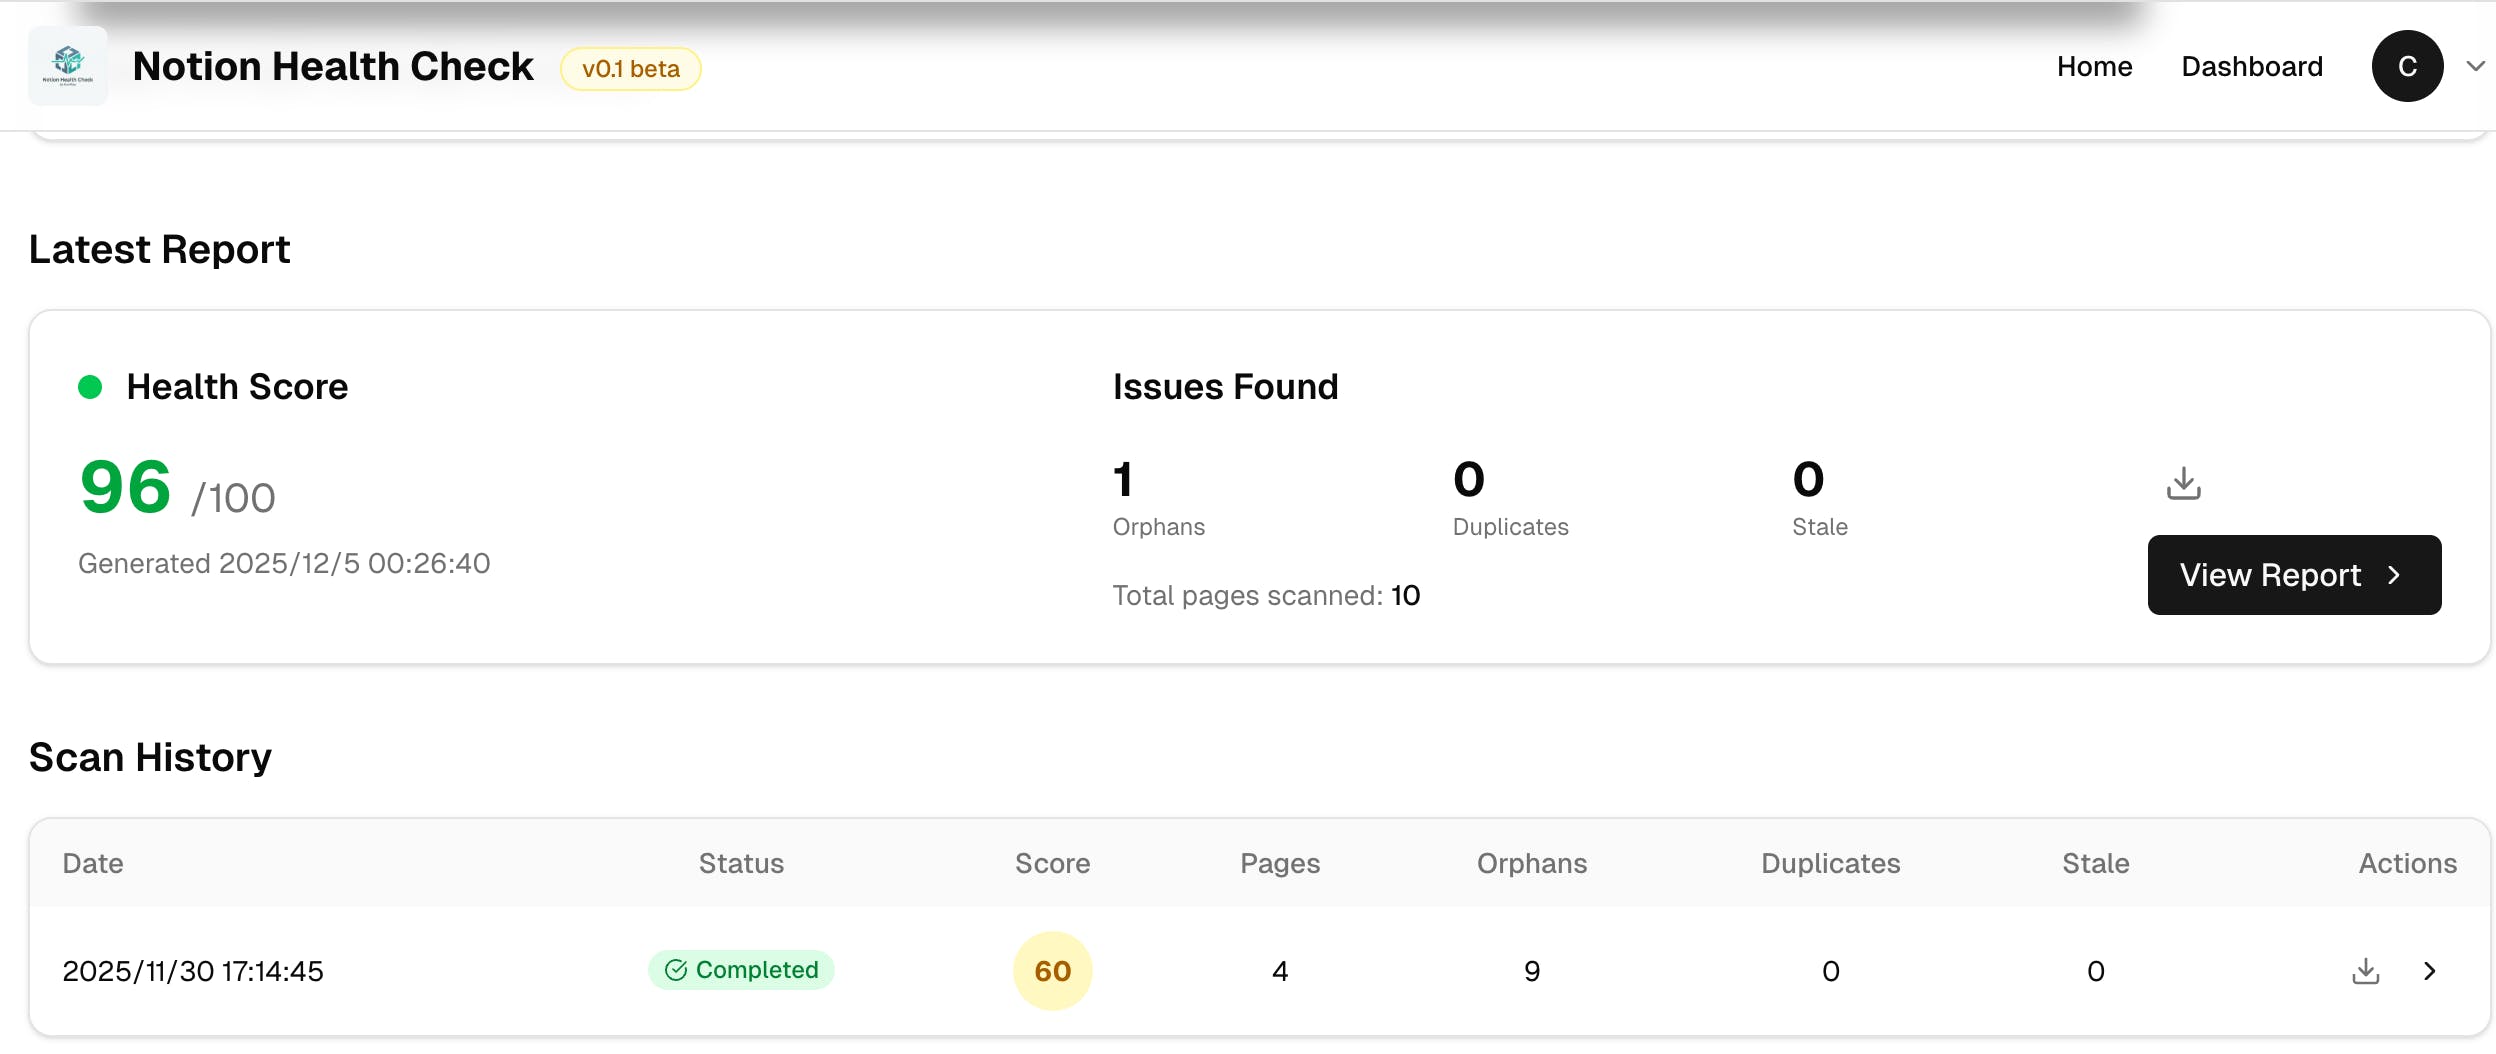Click the Completed status badge
Image resolution: width=2496 pixels, height=1054 pixels.
[x=741, y=970]
